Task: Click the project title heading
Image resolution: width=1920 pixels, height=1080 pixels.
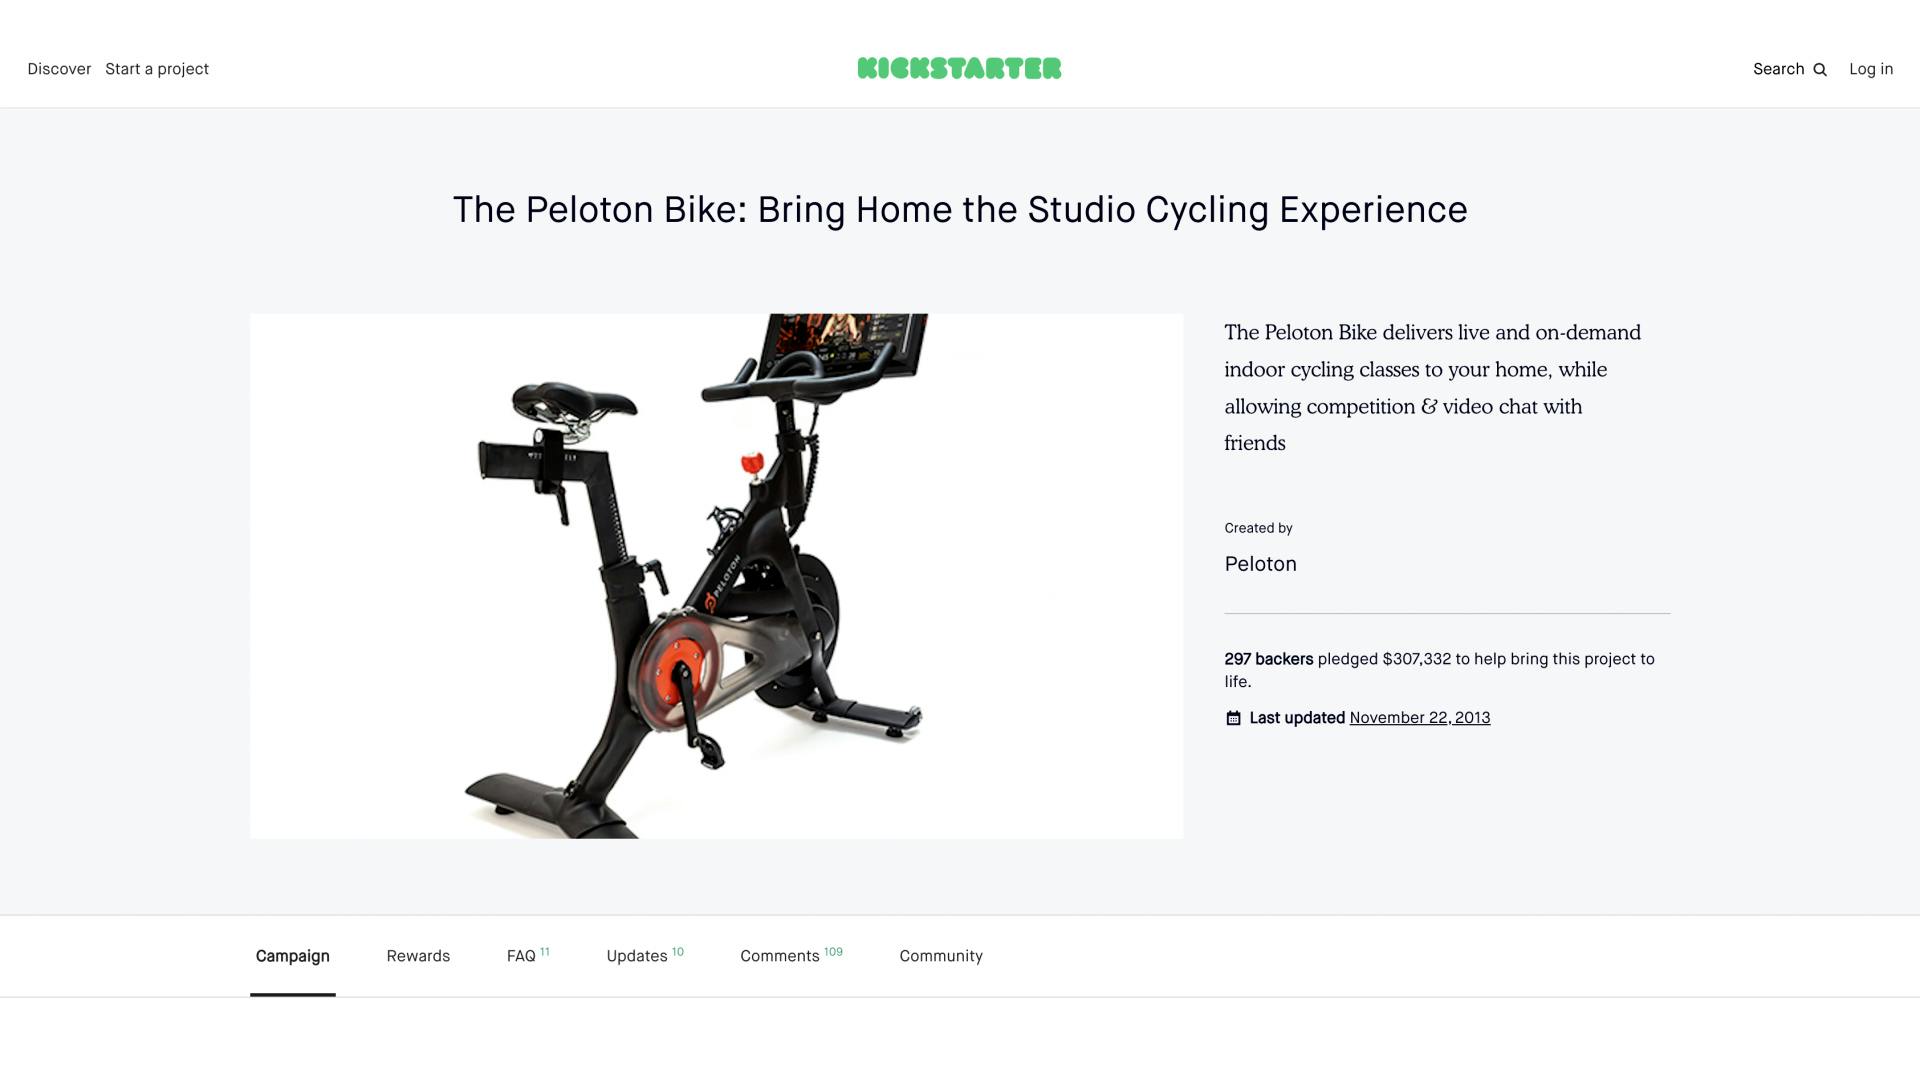Action: [960, 210]
